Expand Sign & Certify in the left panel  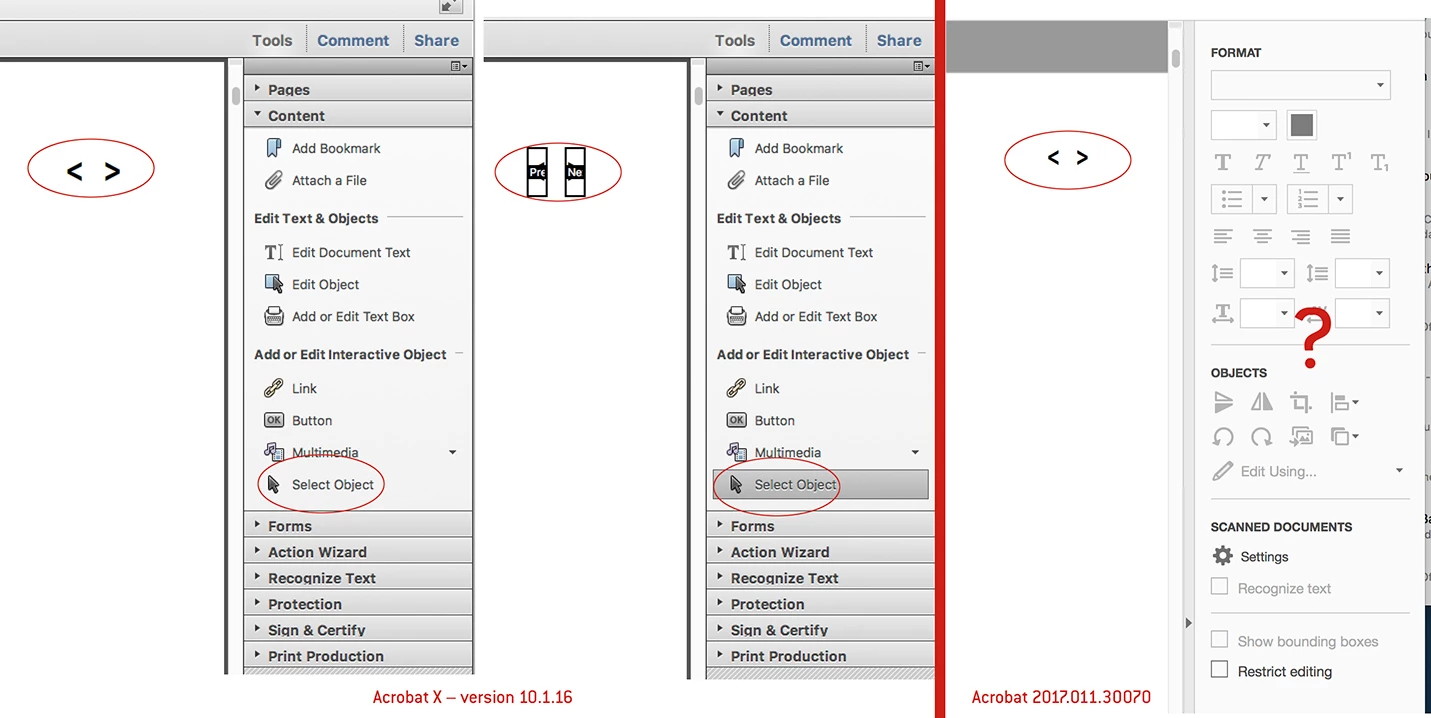point(358,629)
